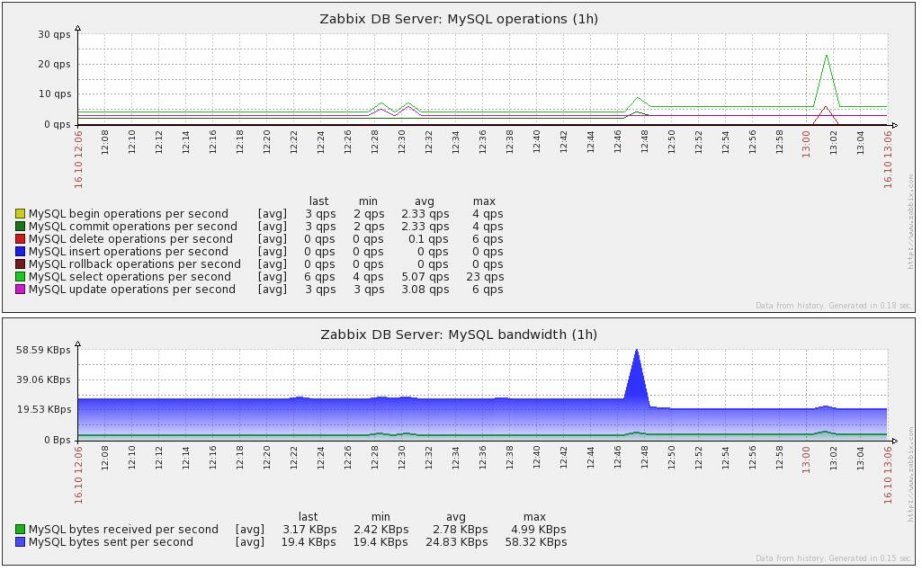This screenshot has width=922, height=571.
Task: Click the 10 qps y-axis label
Action: coord(54,94)
